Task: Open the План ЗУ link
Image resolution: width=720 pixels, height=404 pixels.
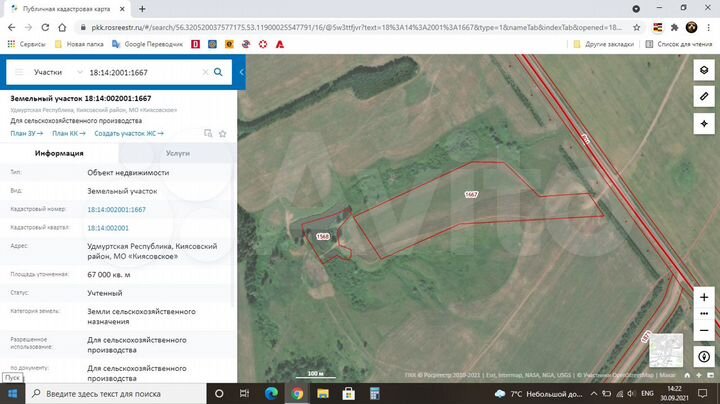Action: click(27, 133)
